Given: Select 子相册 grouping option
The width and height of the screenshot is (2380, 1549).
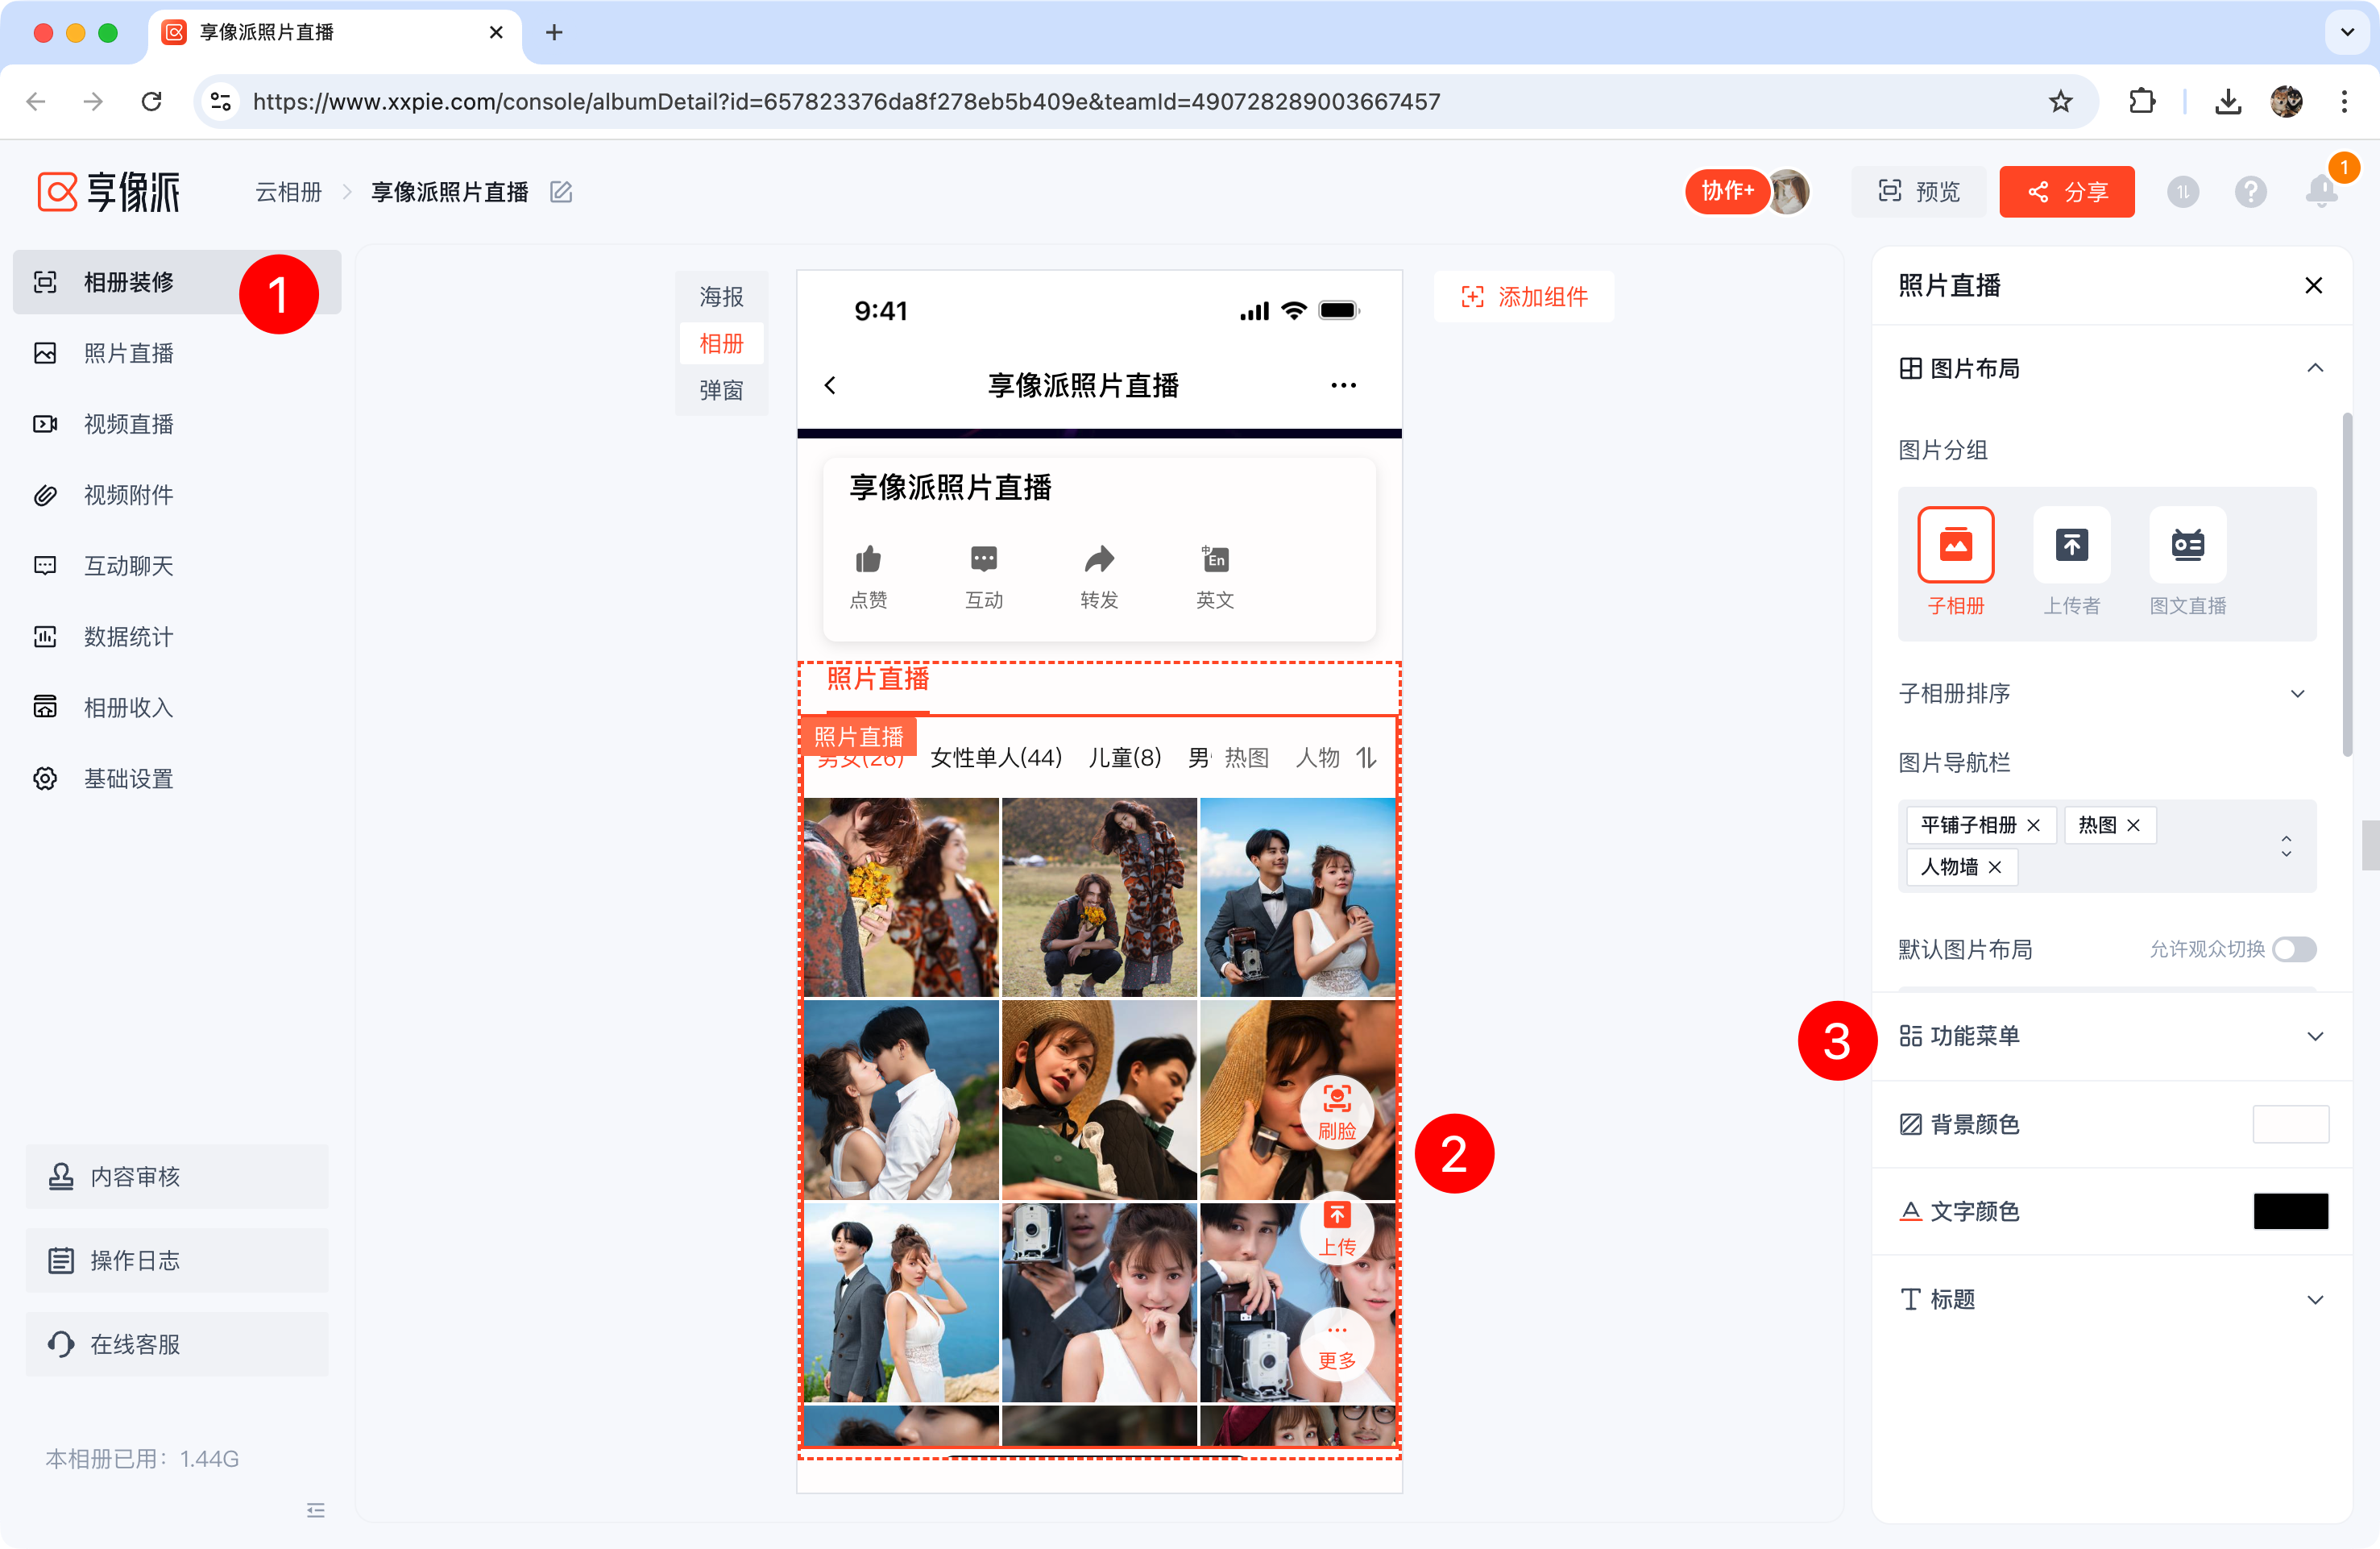Looking at the screenshot, I should pos(1955,545).
